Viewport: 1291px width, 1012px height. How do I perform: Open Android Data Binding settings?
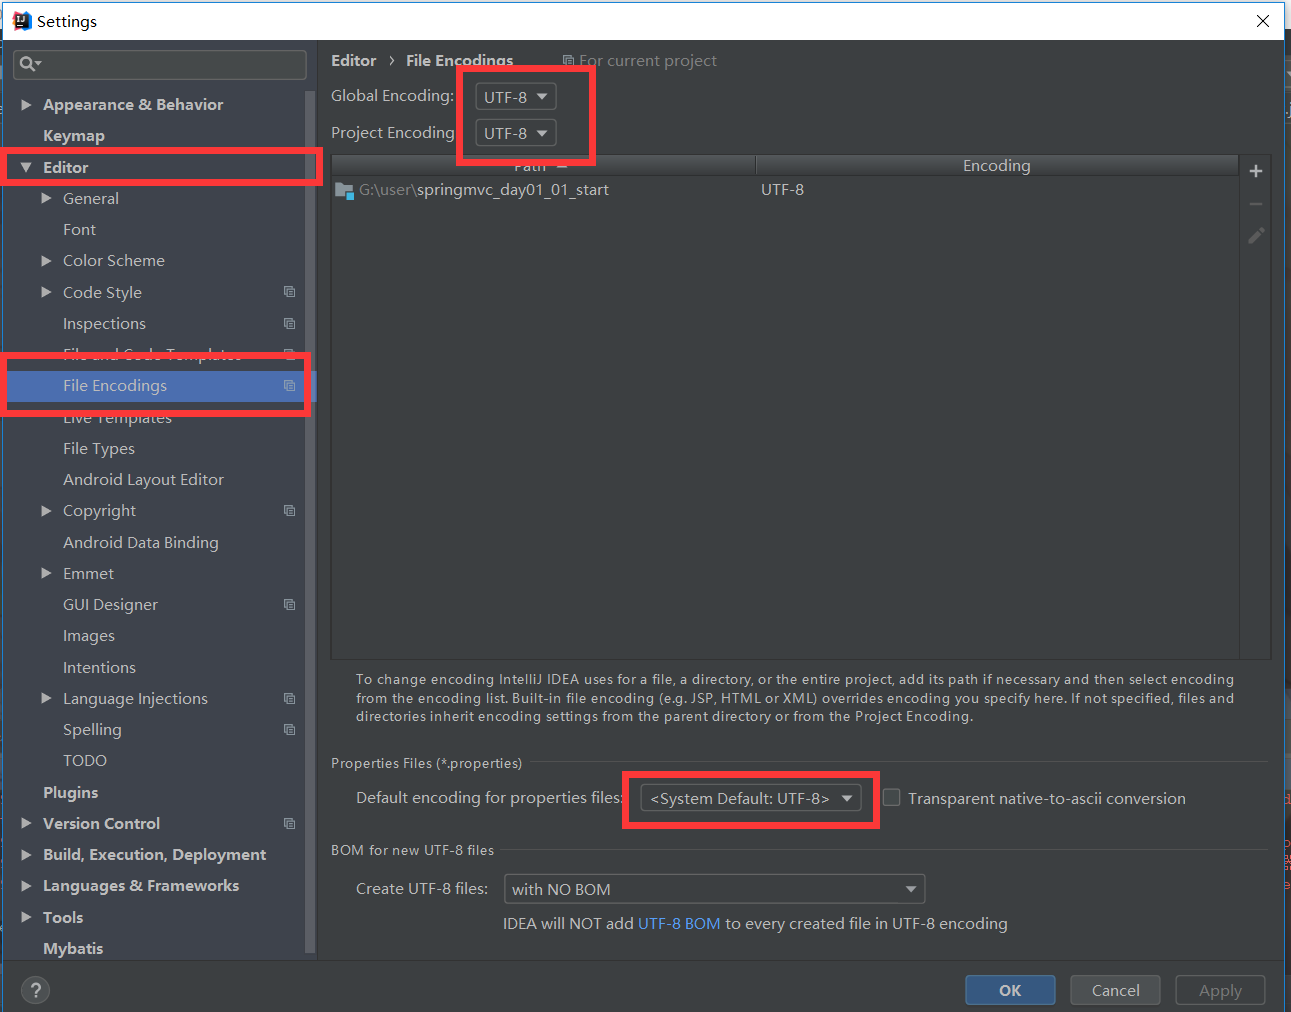pos(141,542)
